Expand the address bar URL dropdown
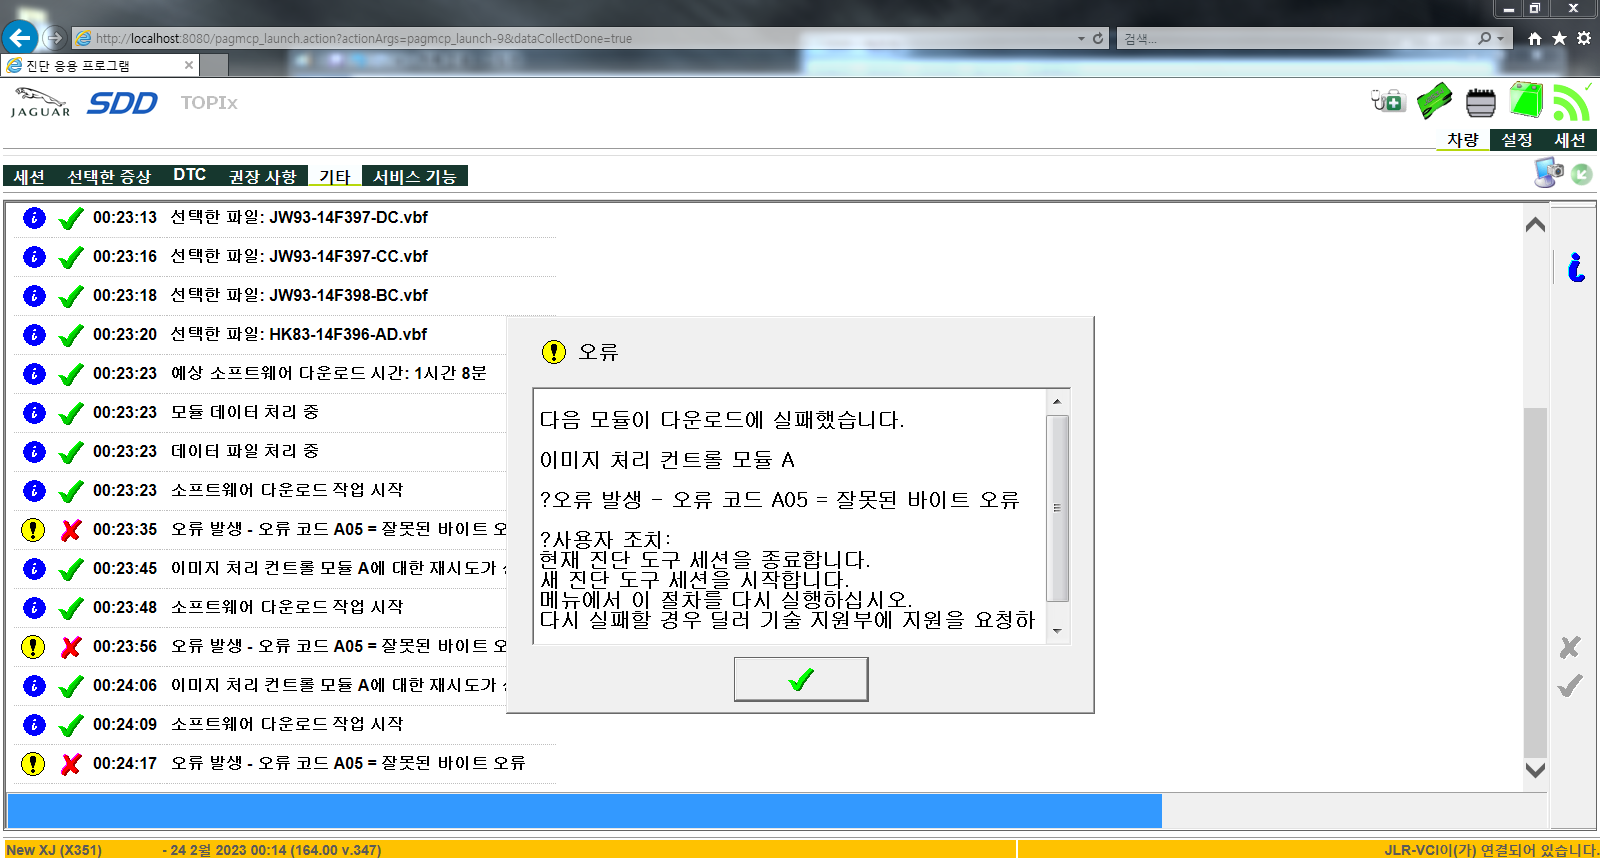The width and height of the screenshot is (1600, 860). (1081, 39)
